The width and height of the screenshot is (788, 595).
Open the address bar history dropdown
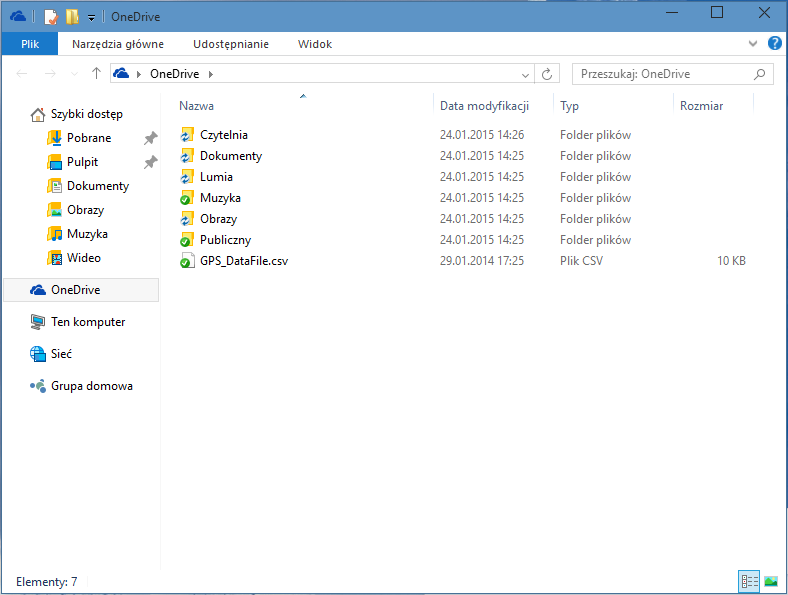coord(526,74)
